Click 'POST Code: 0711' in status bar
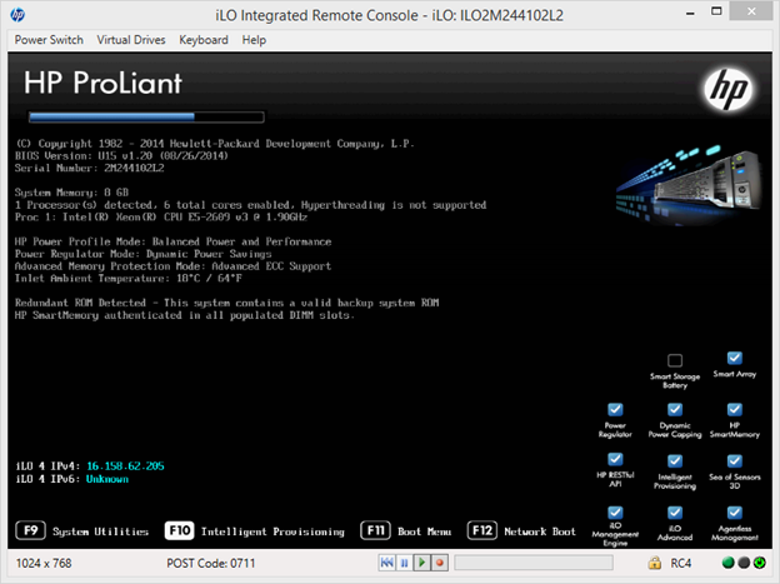780x584 pixels. pyautogui.click(x=210, y=563)
